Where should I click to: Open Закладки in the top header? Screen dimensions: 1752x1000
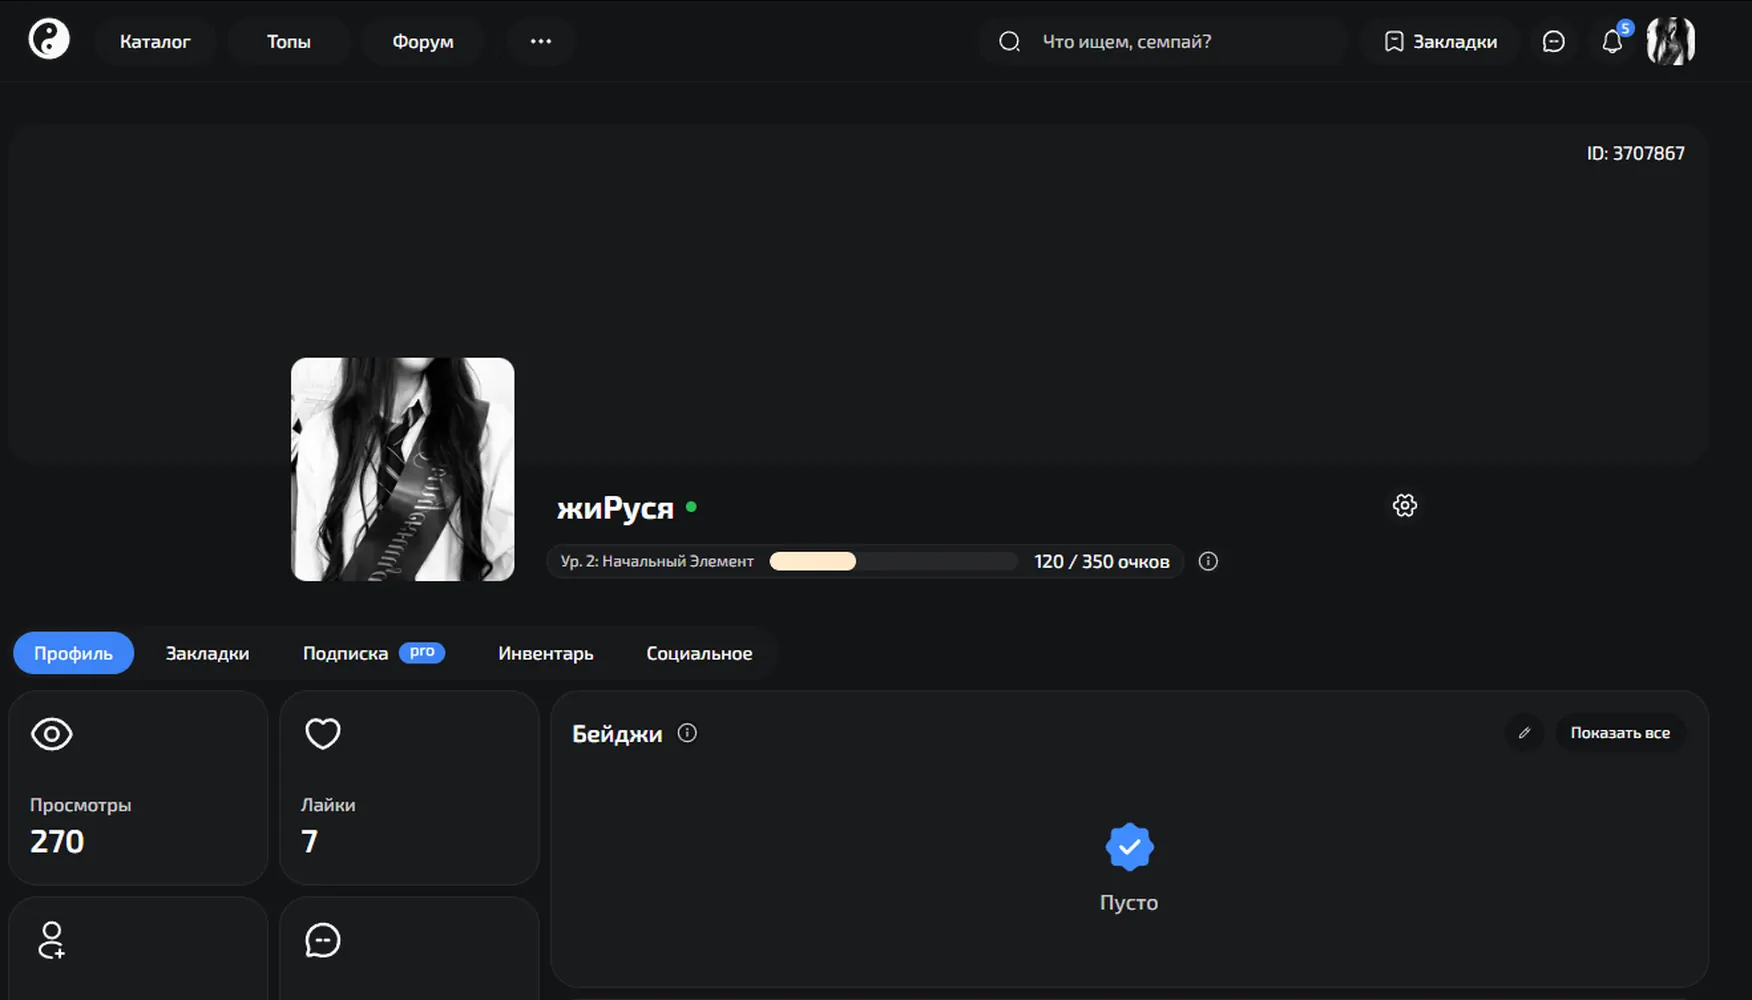pos(1441,41)
